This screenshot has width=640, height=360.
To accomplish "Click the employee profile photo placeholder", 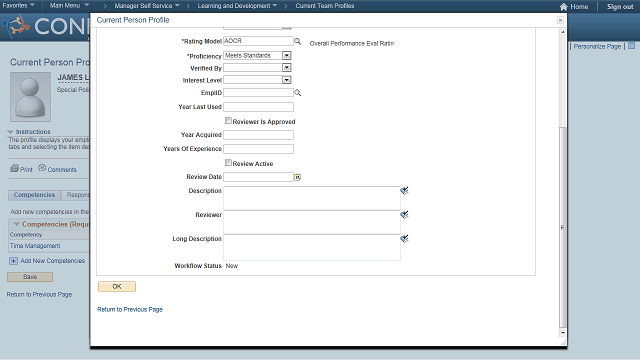I will point(31,97).
